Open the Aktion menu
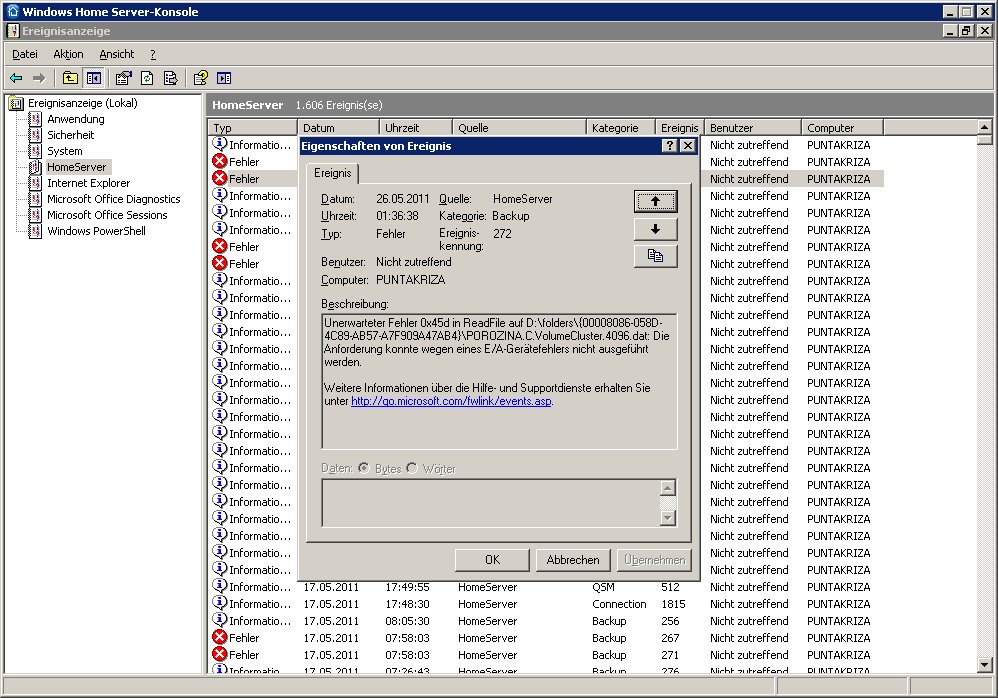Screen dimensions: 998x698 [68, 54]
